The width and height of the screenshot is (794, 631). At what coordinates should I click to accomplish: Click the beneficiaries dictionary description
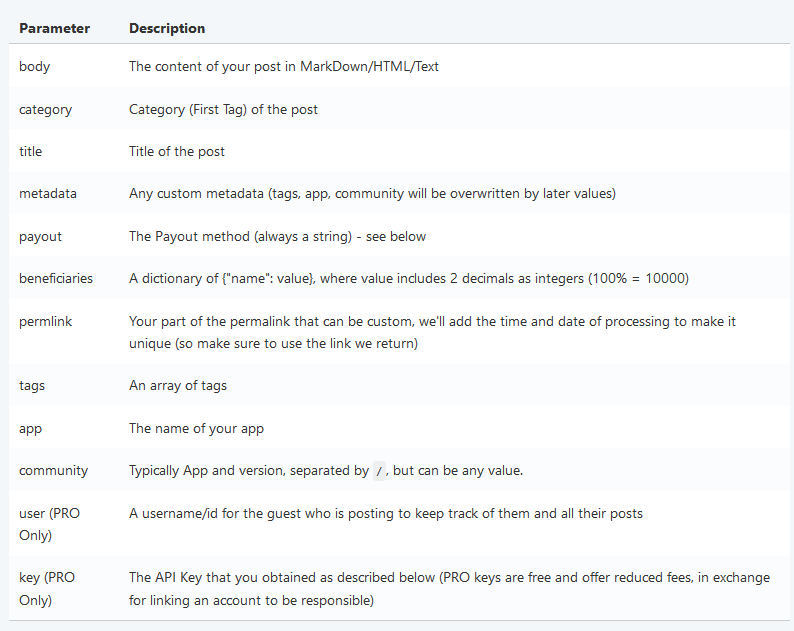pos(409,279)
